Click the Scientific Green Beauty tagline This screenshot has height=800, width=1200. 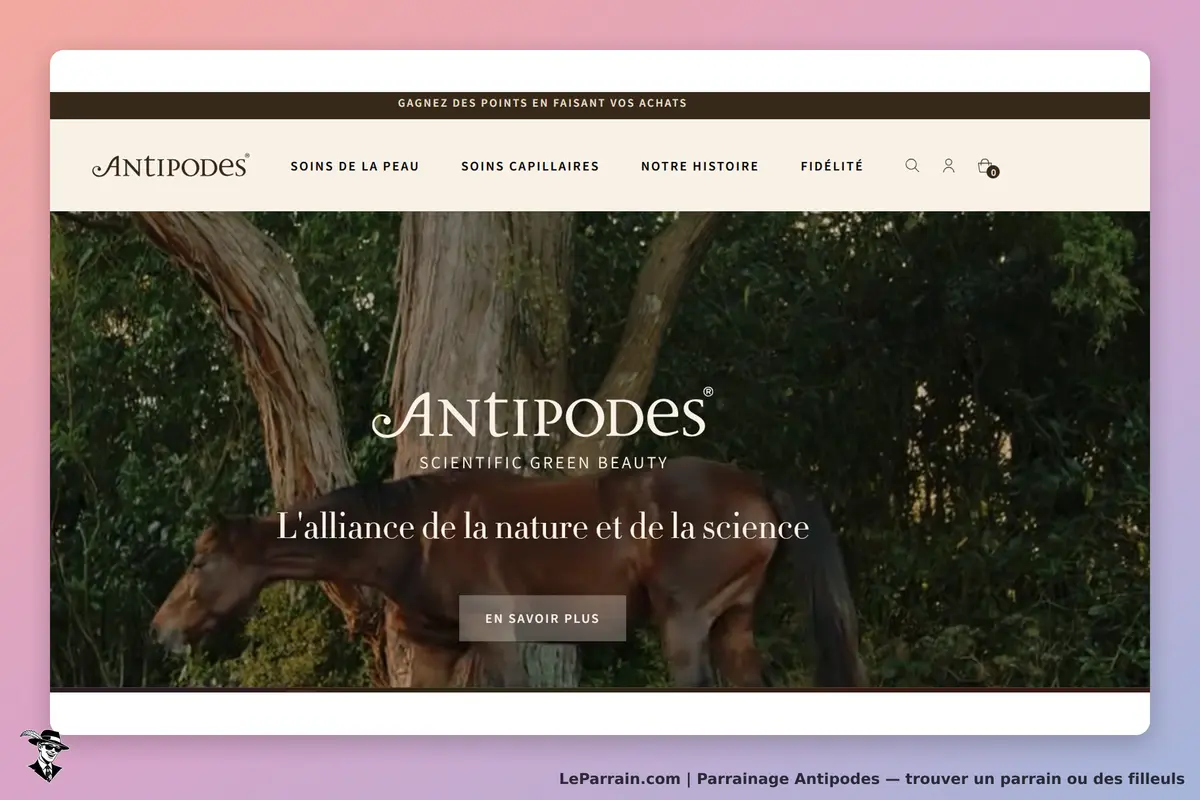[x=543, y=463]
